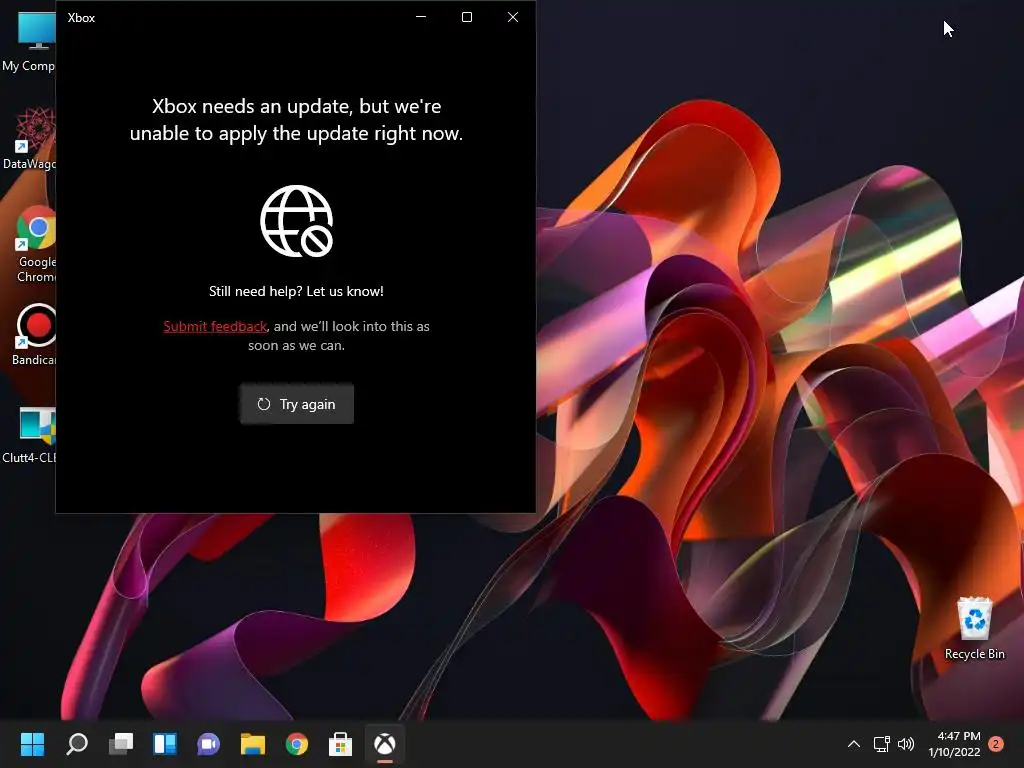Image resolution: width=1024 pixels, height=768 pixels.
Task: Select the Bandicam desktop shortcut
Action: point(34,334)
